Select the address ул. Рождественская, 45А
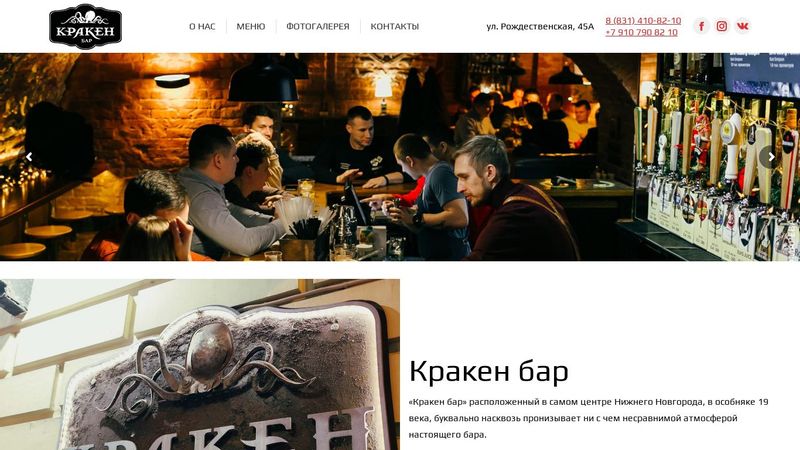 coord(540,27)
